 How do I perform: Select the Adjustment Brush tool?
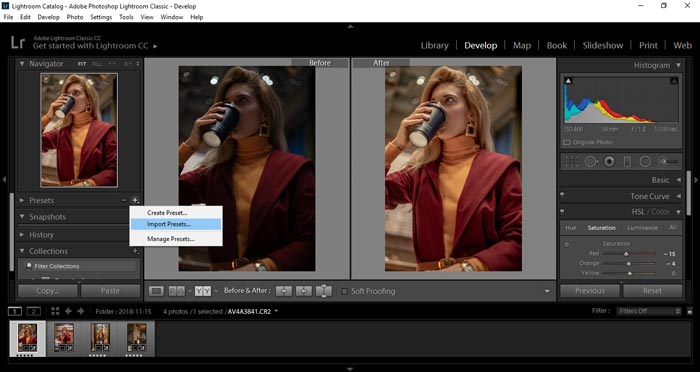pyautogui.click(x=668, y=162)
